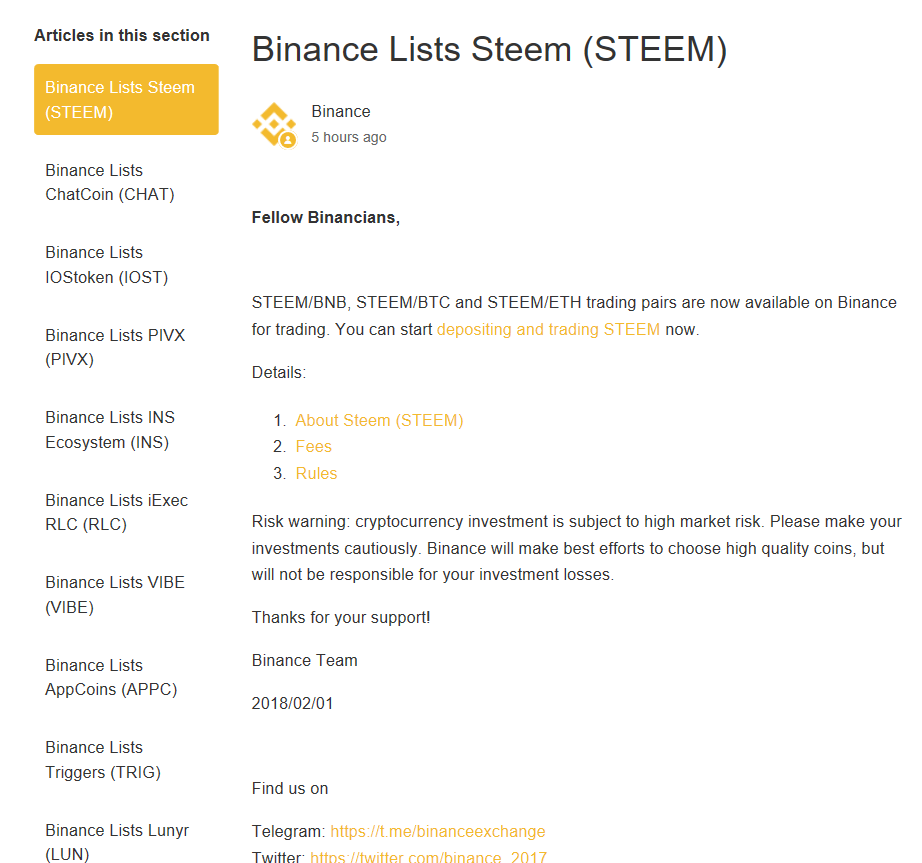Click the article title Binance Lists Steem (STEEM)
This screenshot has width=922, height=863.
coord(489,48)
